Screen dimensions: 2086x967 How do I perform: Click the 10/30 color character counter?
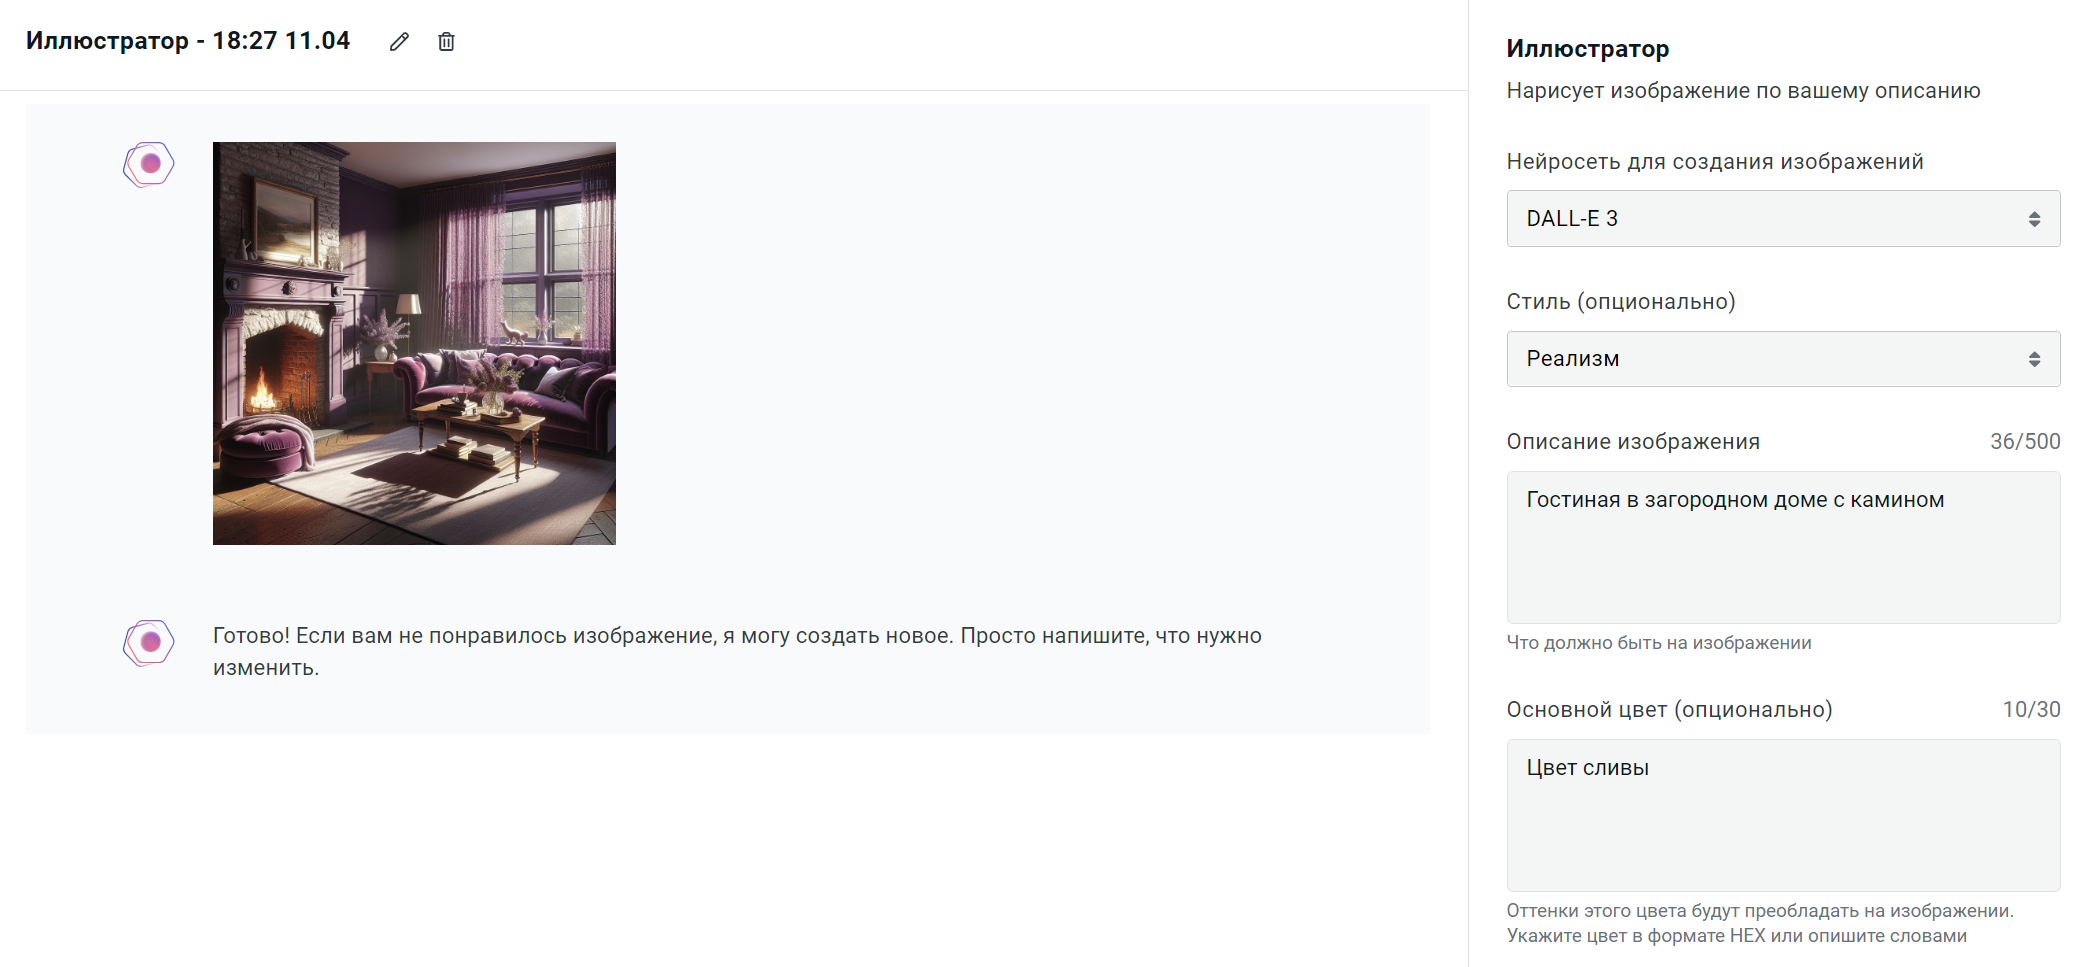pyautogui.click(x=2031, y=709)
